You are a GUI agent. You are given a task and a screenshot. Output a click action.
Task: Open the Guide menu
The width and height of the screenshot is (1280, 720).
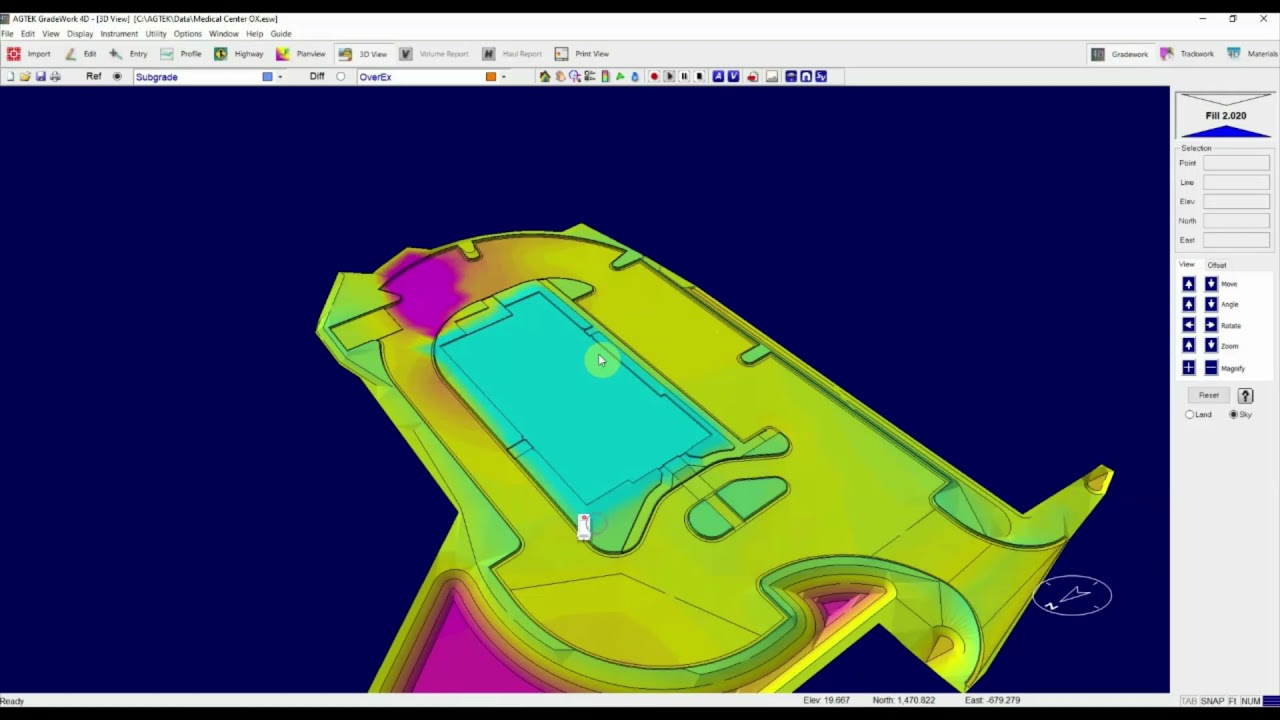click(x=281, y=34)
